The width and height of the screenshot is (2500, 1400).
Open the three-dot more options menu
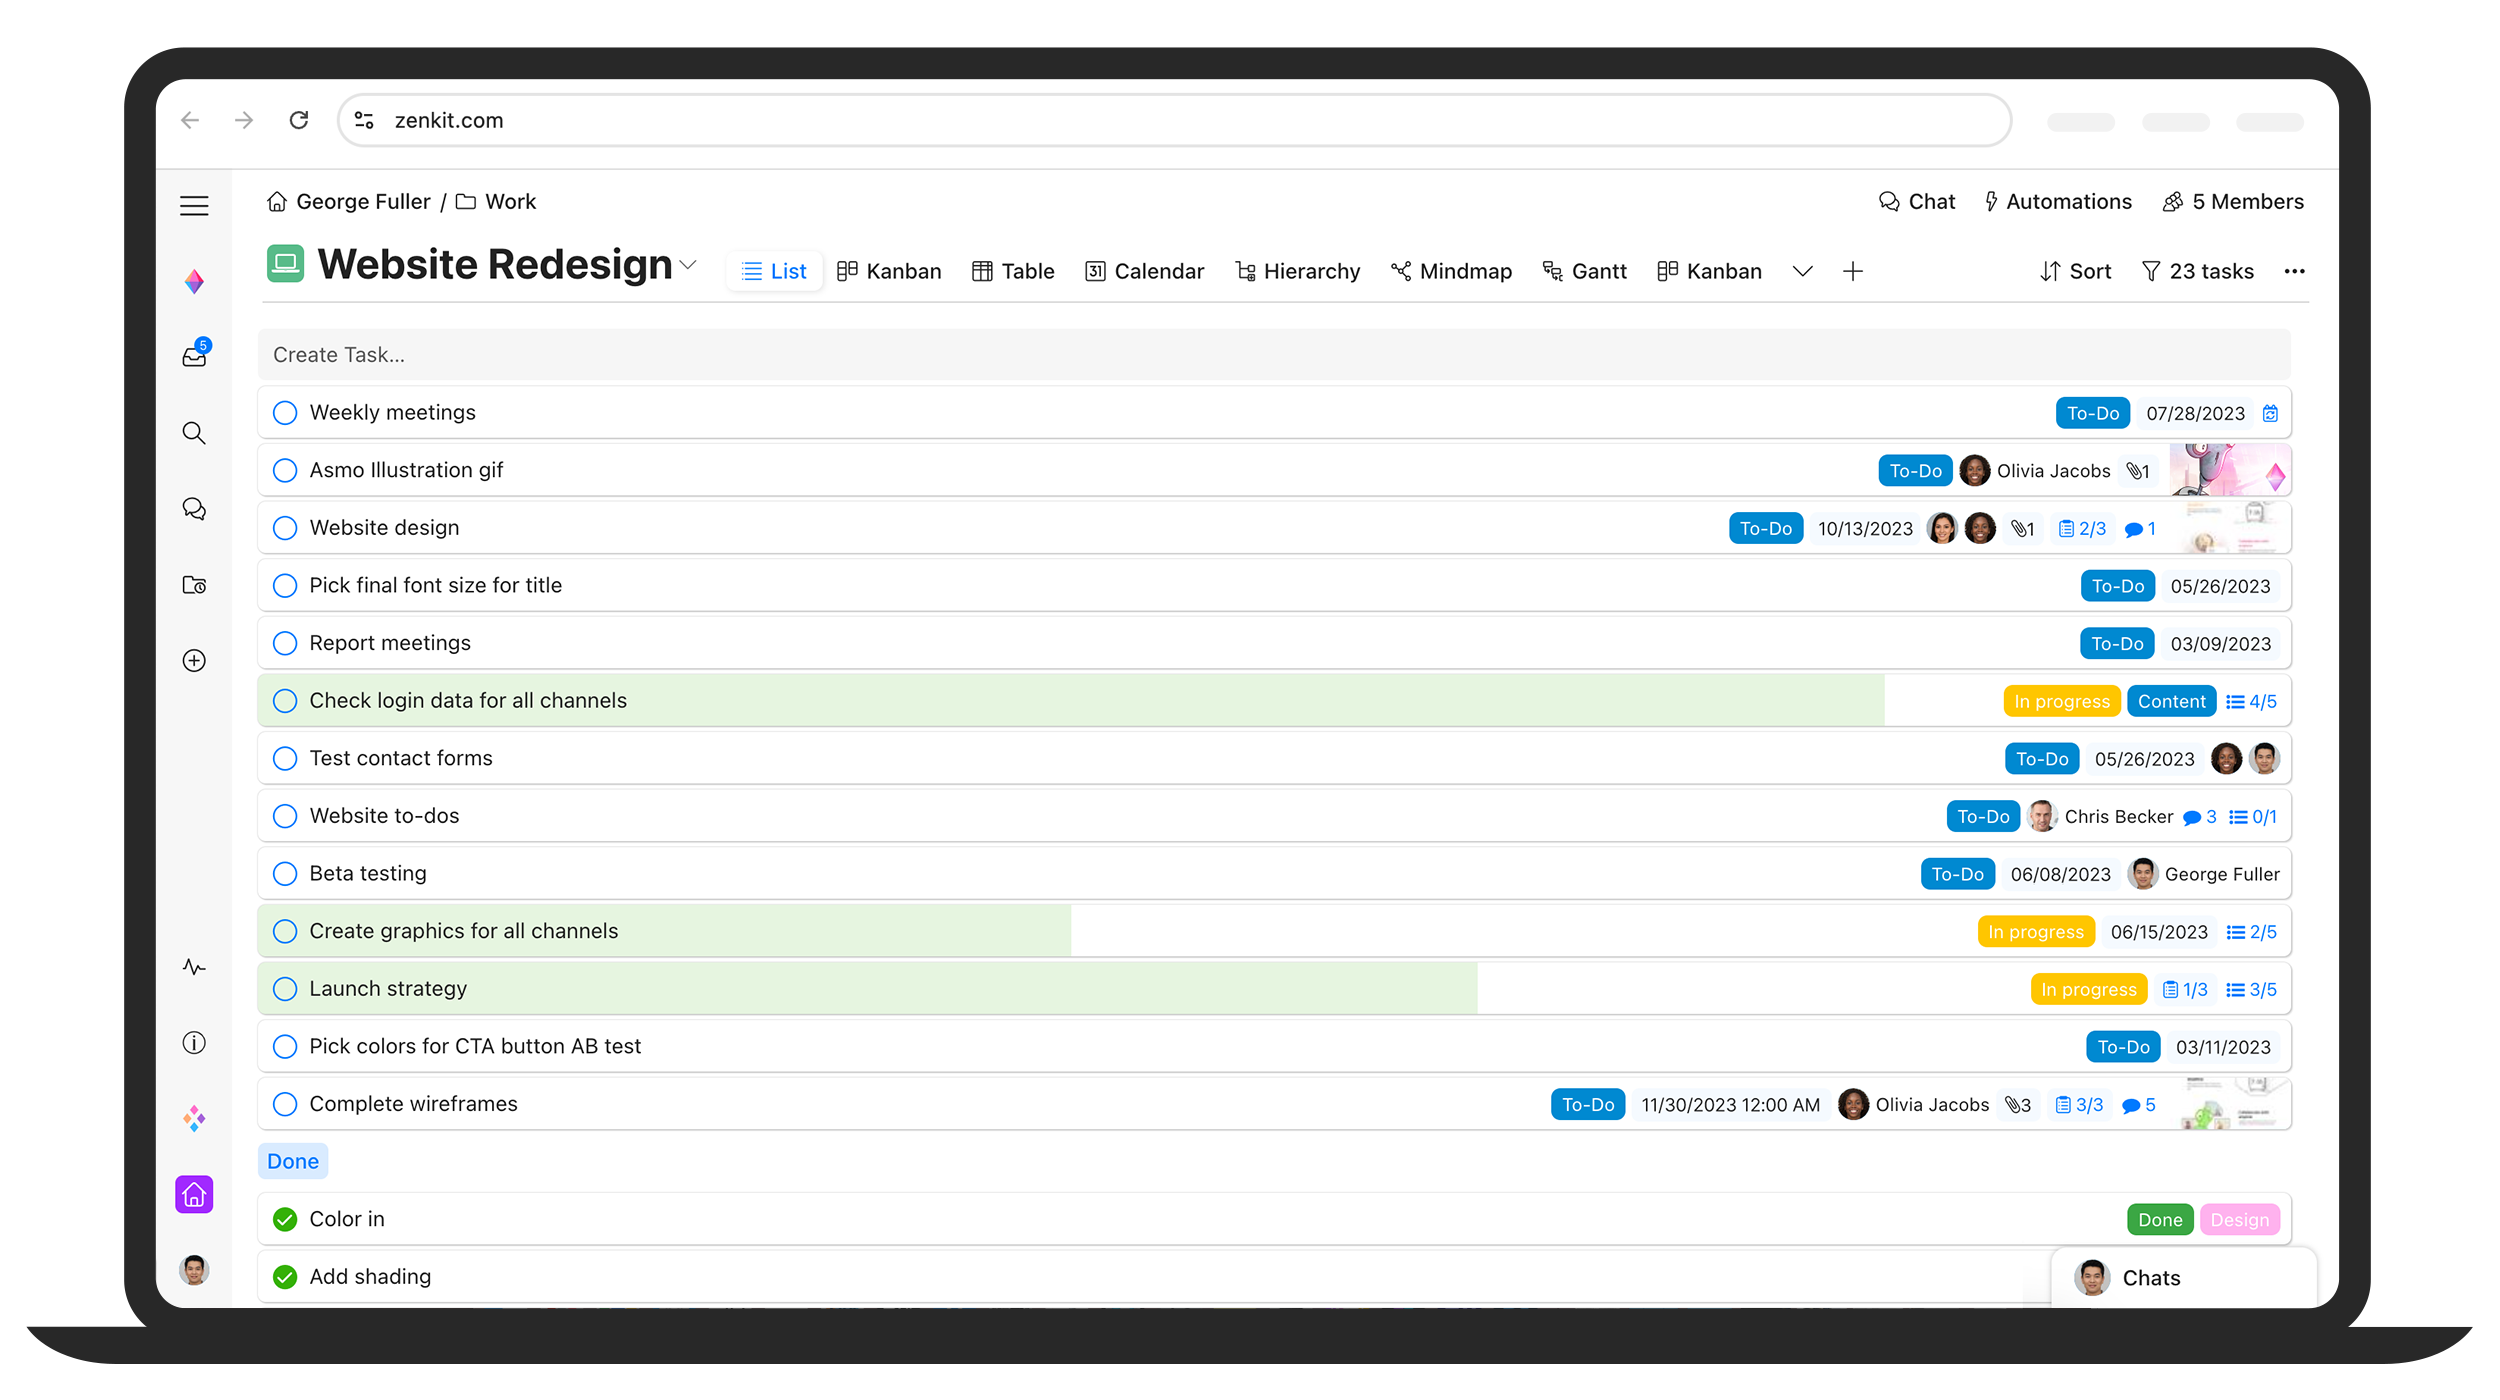pos(2294,271)
